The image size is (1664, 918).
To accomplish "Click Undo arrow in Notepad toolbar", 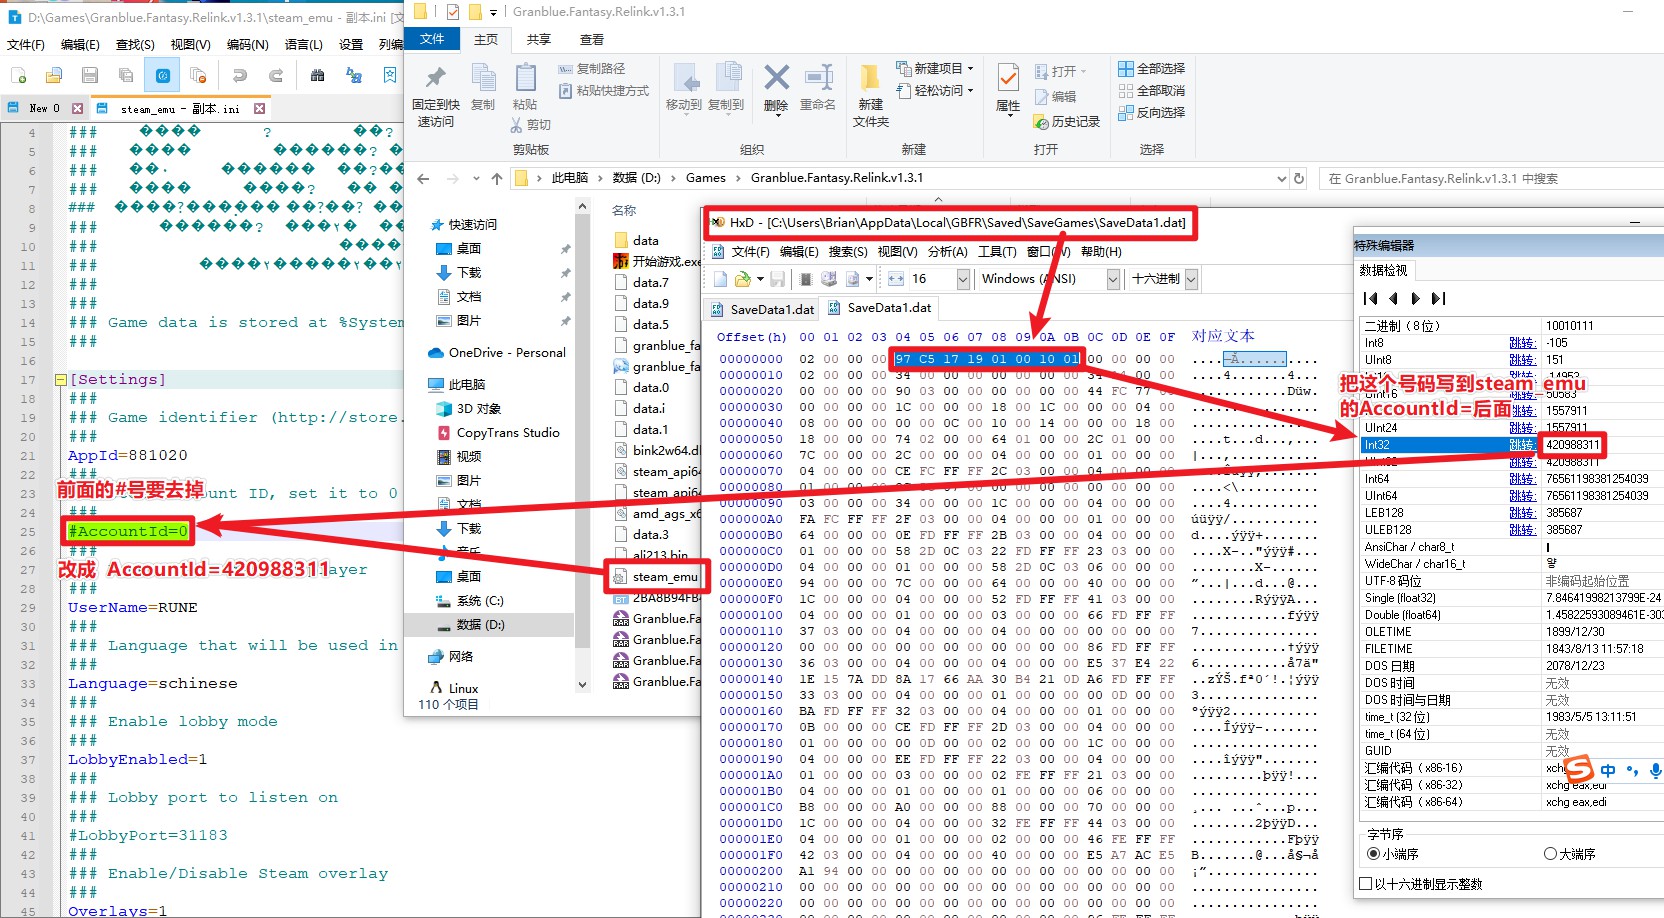I will (240, 75).
